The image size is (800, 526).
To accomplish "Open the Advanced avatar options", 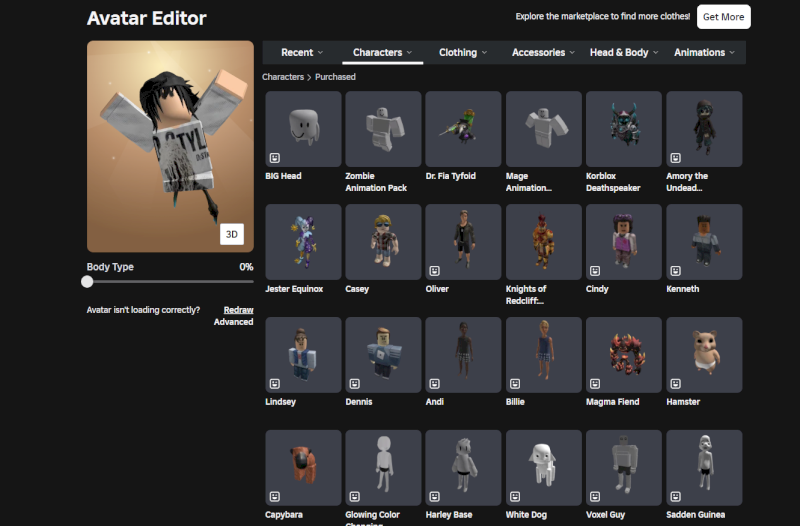I will point(233,322).
